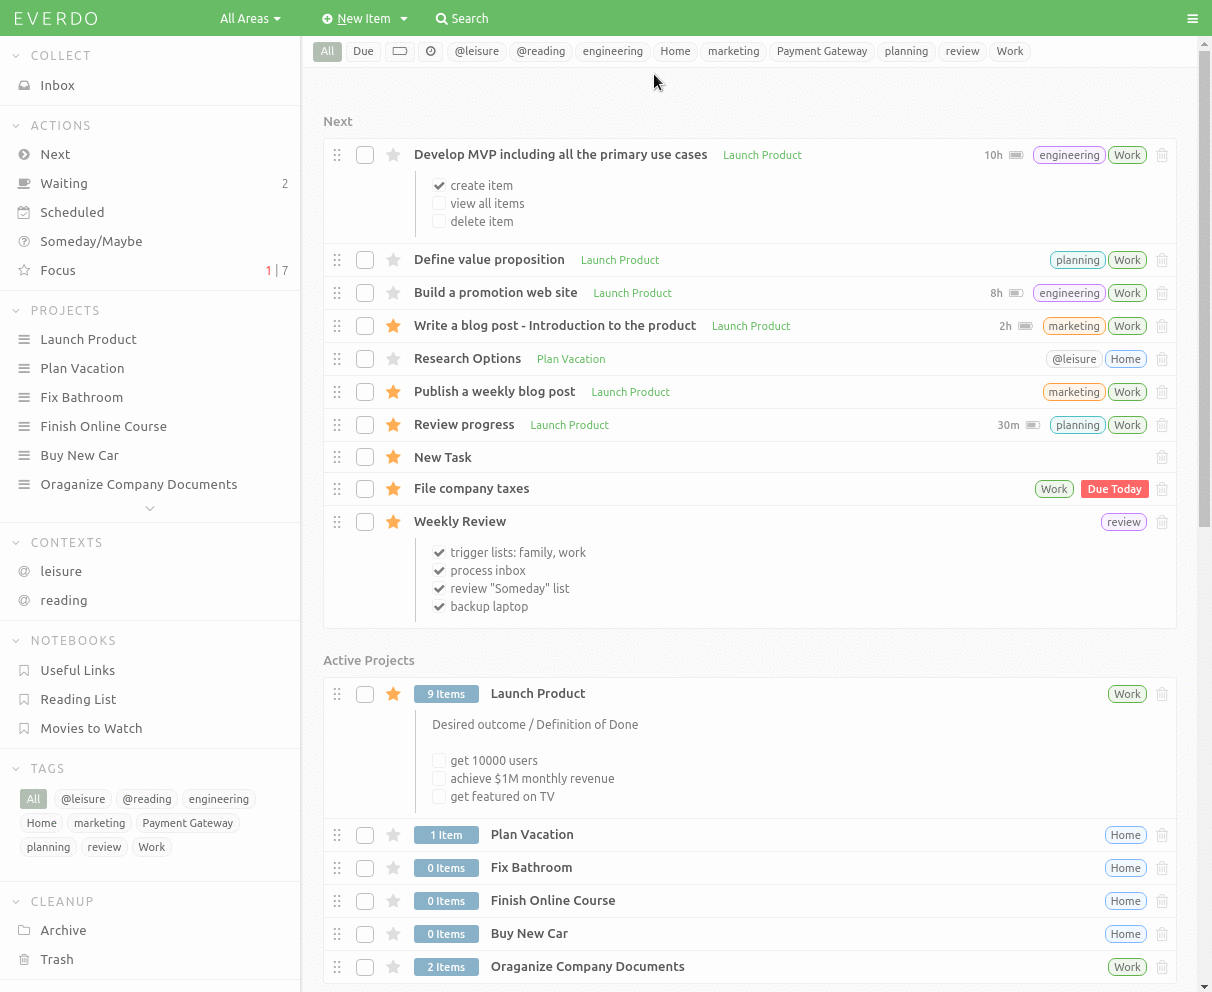Viewport: 1212px width, 992px height.
Task: Select the "Due" filter tab
Action: pyautogui.click(x=362, y=51)
